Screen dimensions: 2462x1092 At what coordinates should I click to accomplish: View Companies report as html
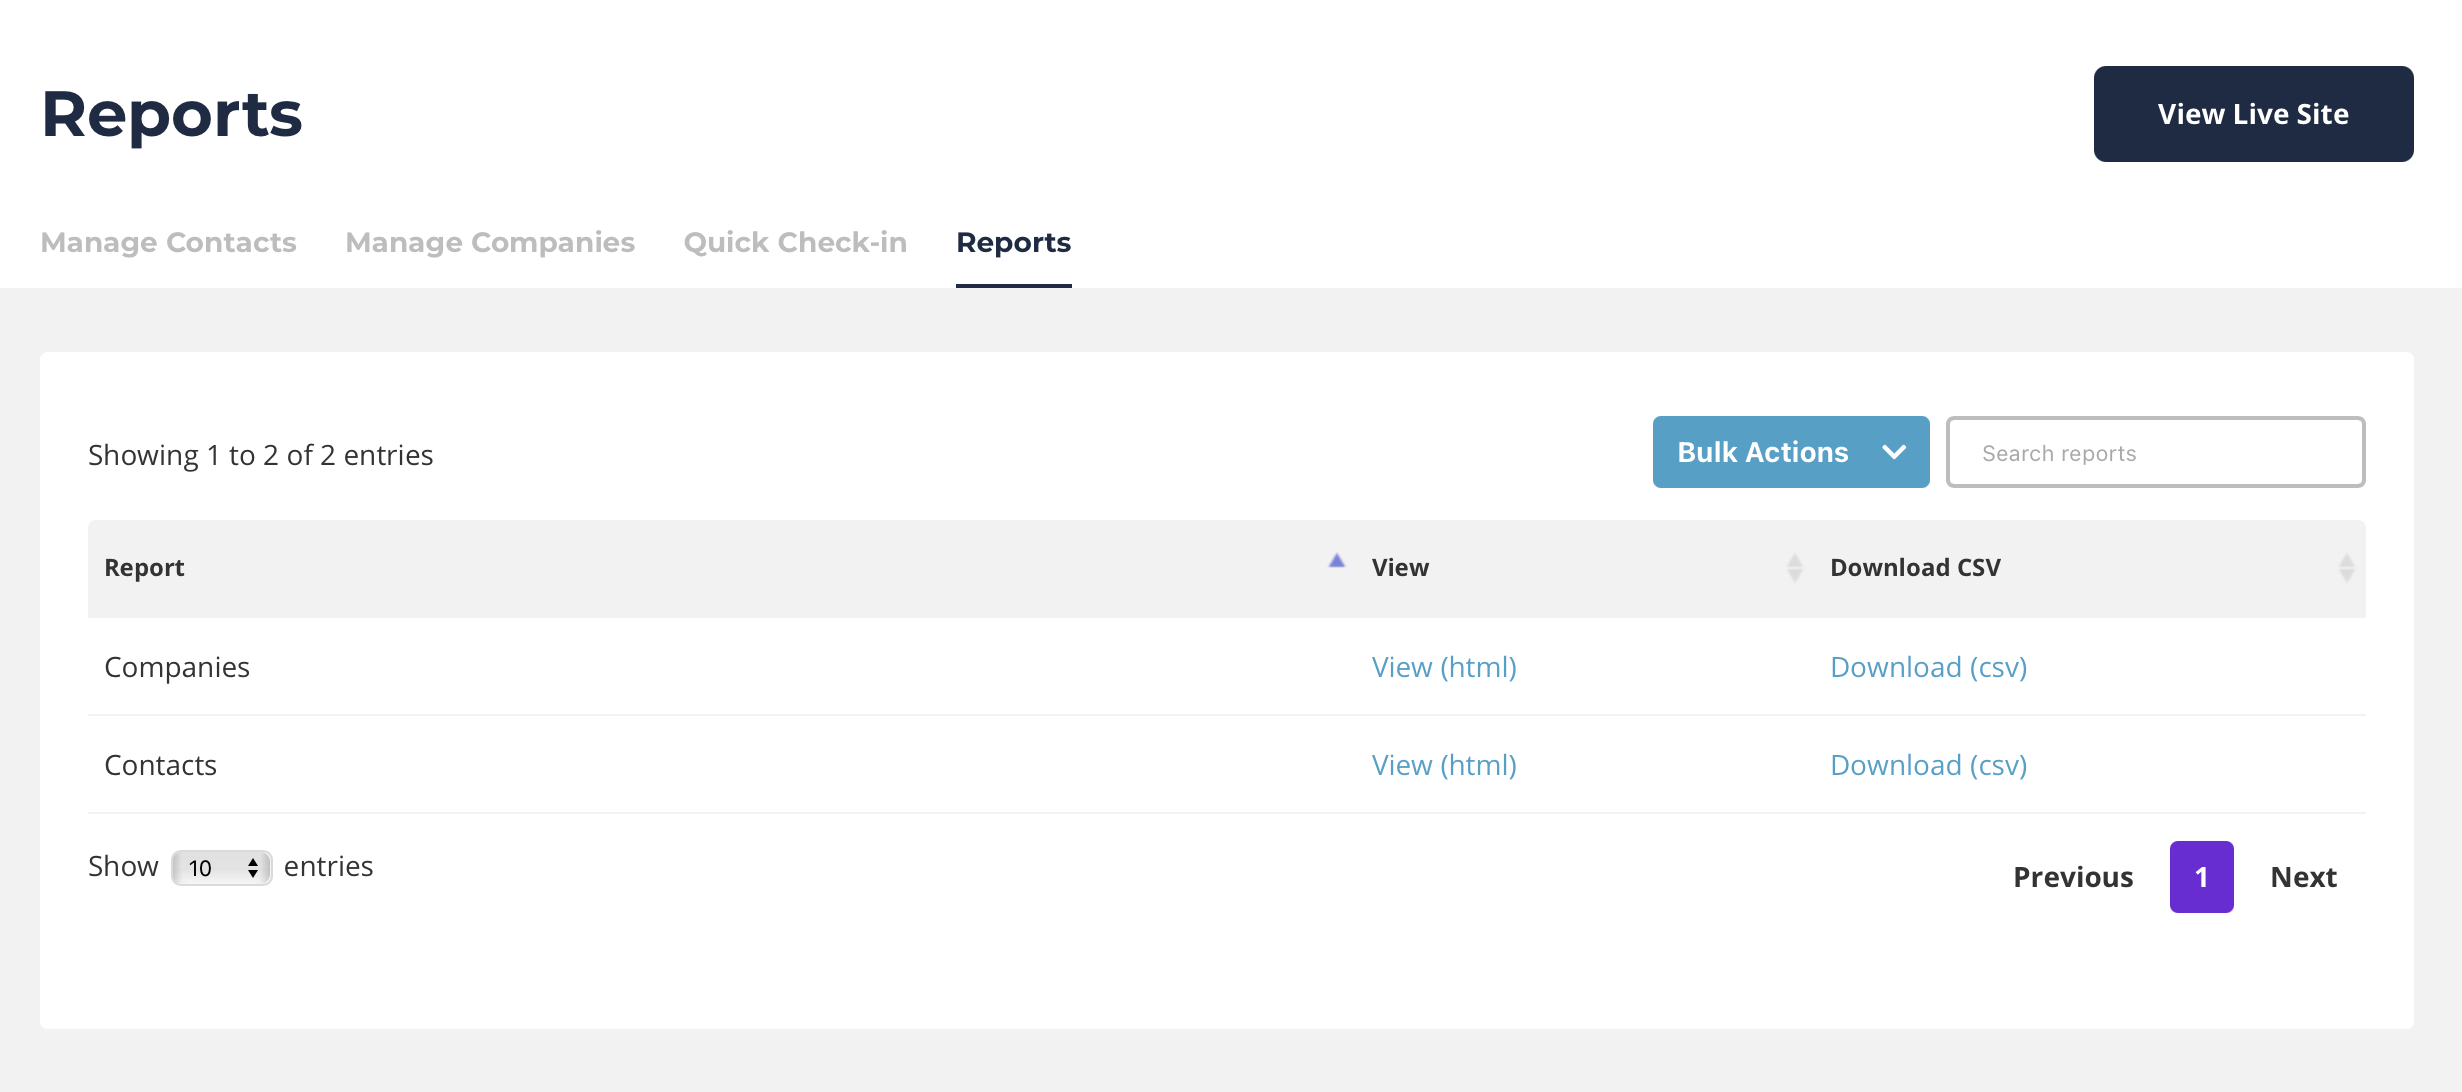click(x=1443, y=667)
